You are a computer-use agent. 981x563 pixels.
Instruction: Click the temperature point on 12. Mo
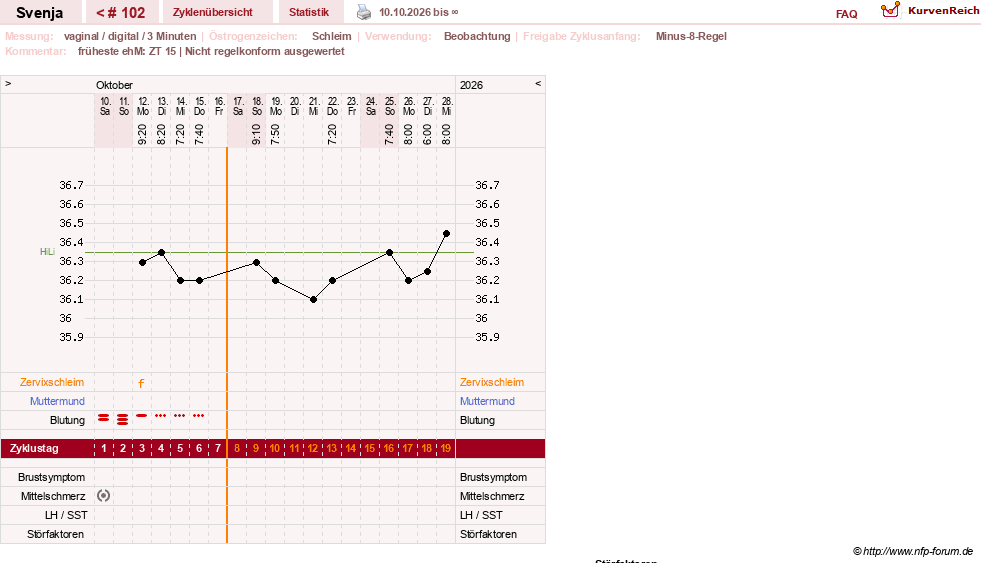tap(143, 263)
